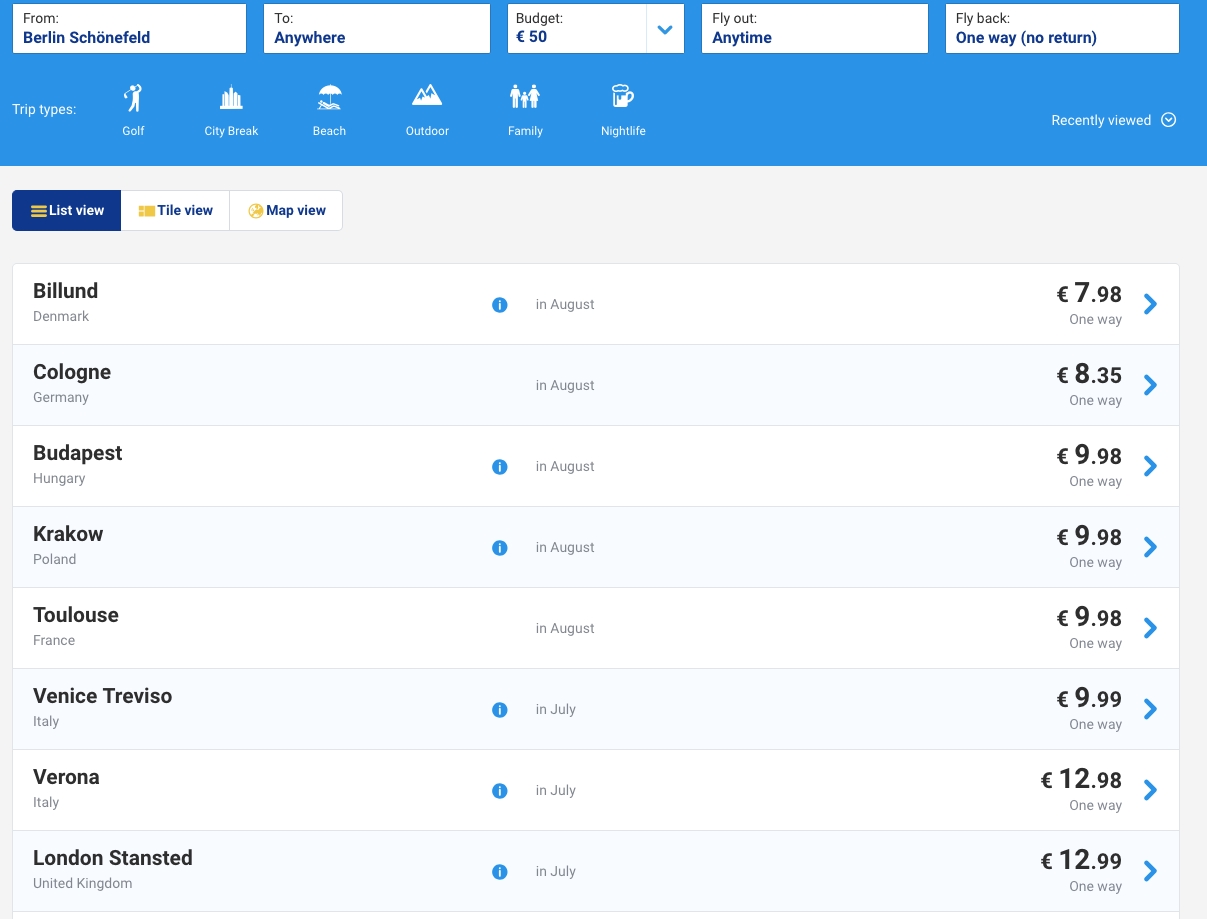
Task: Open info icon for Budapest
Action: (500, 467)
